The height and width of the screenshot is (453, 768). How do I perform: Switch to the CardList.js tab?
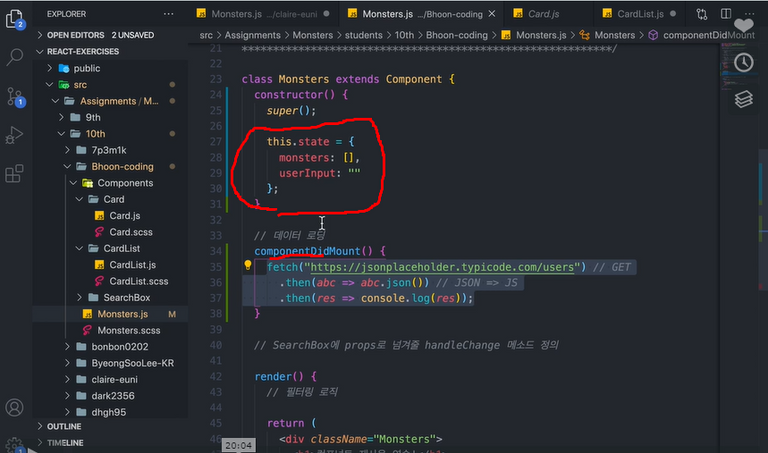640,14
